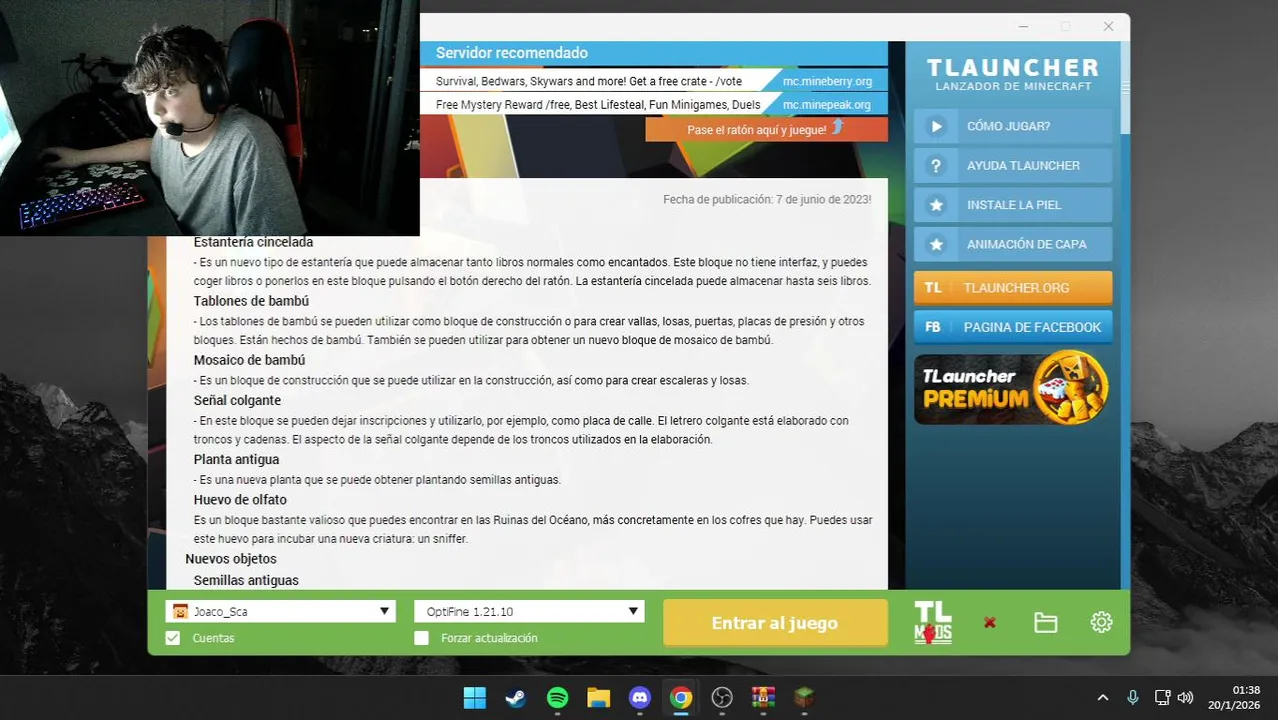This screenshot has height=720, width=1278.
Task: Open Ayuda TLauncher
Action: pos(1013,166)
